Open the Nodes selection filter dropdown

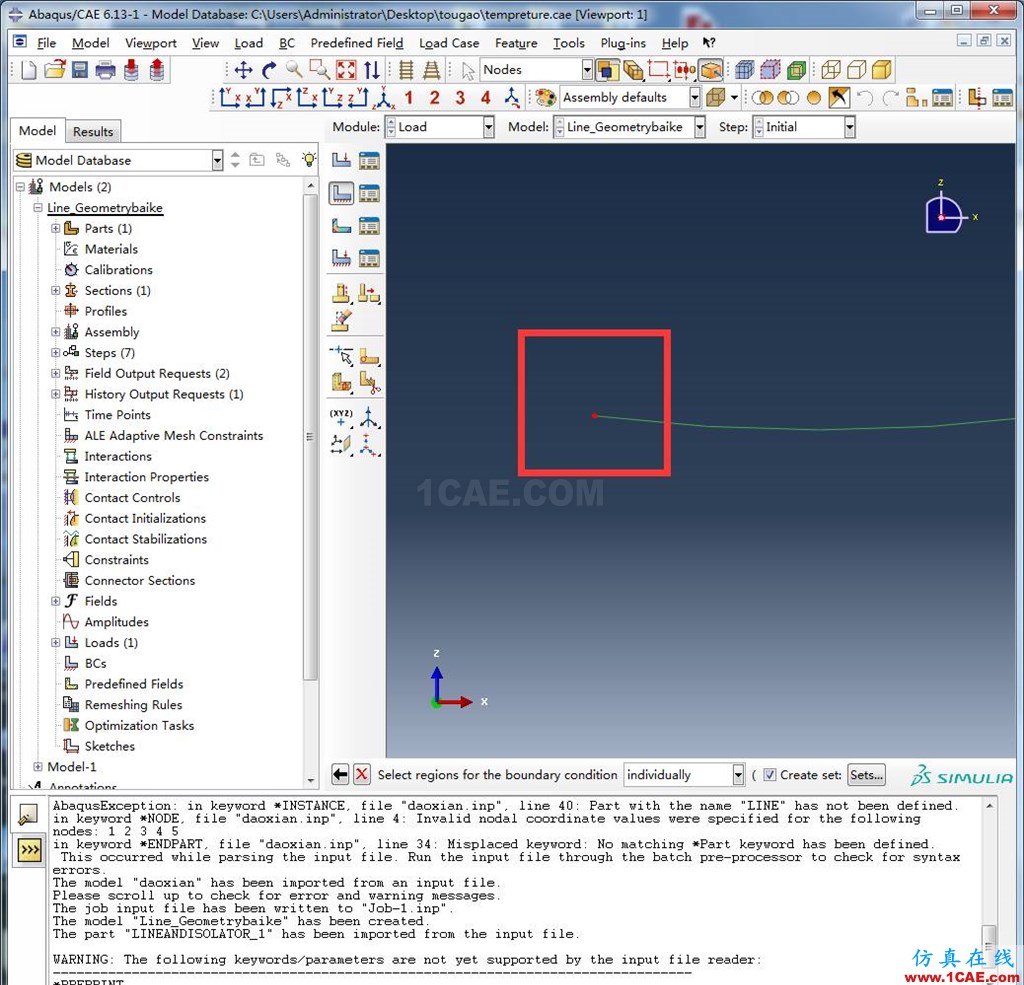pos(536,69)
